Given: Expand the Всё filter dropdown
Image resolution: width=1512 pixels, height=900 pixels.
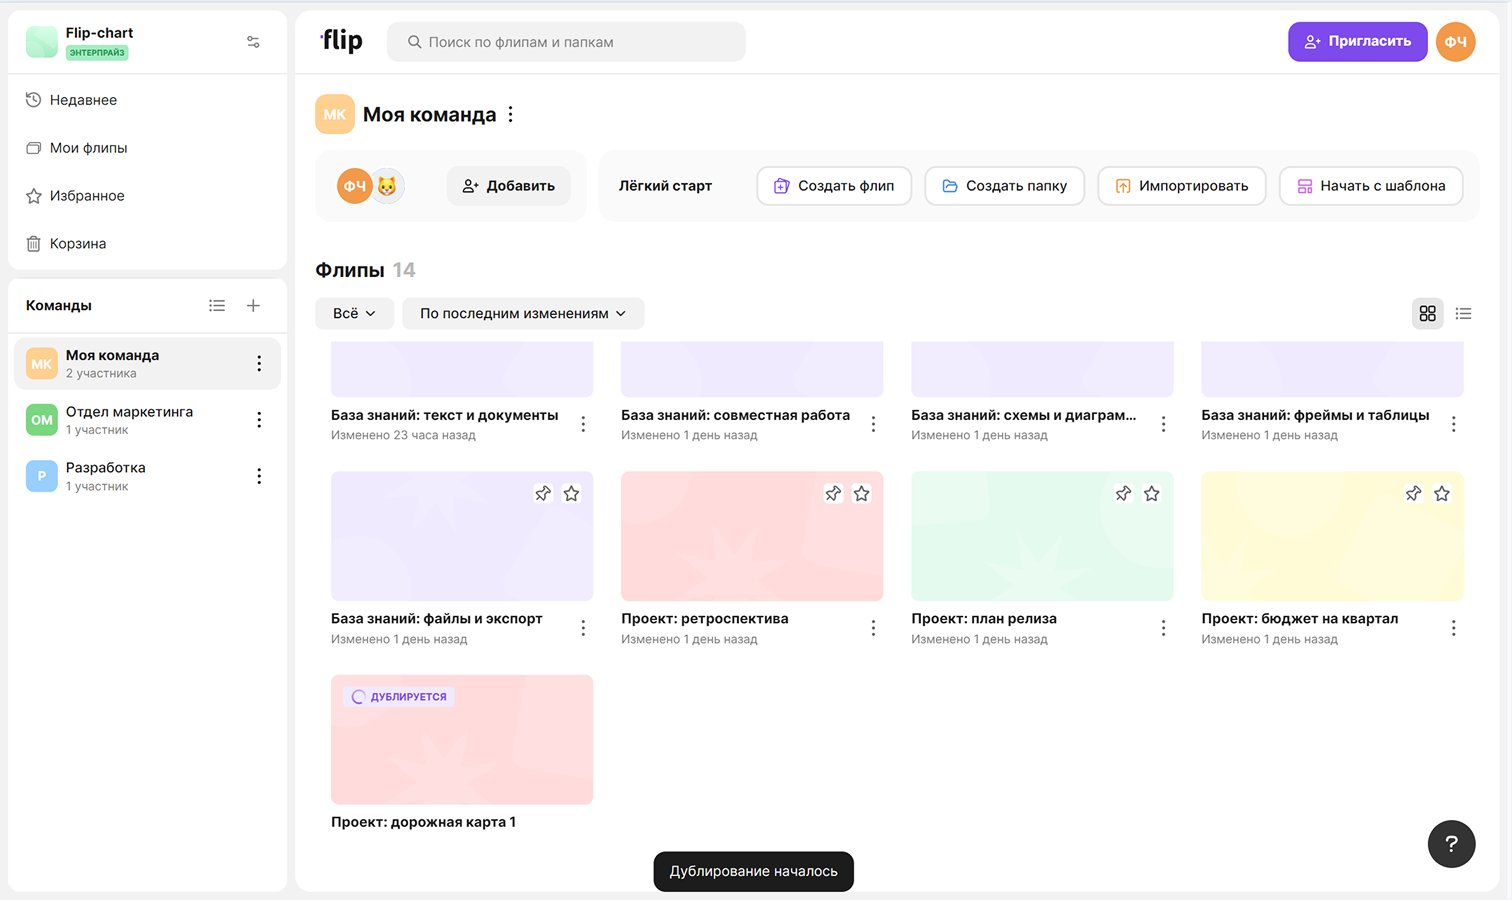Looking at the screenshot, I should 354,313.
